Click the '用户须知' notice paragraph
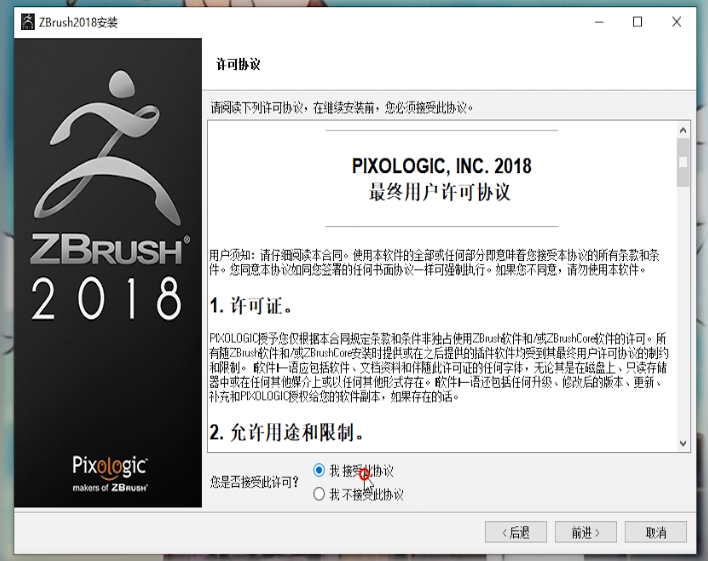708x561 pixels. (x=434, y=262)
